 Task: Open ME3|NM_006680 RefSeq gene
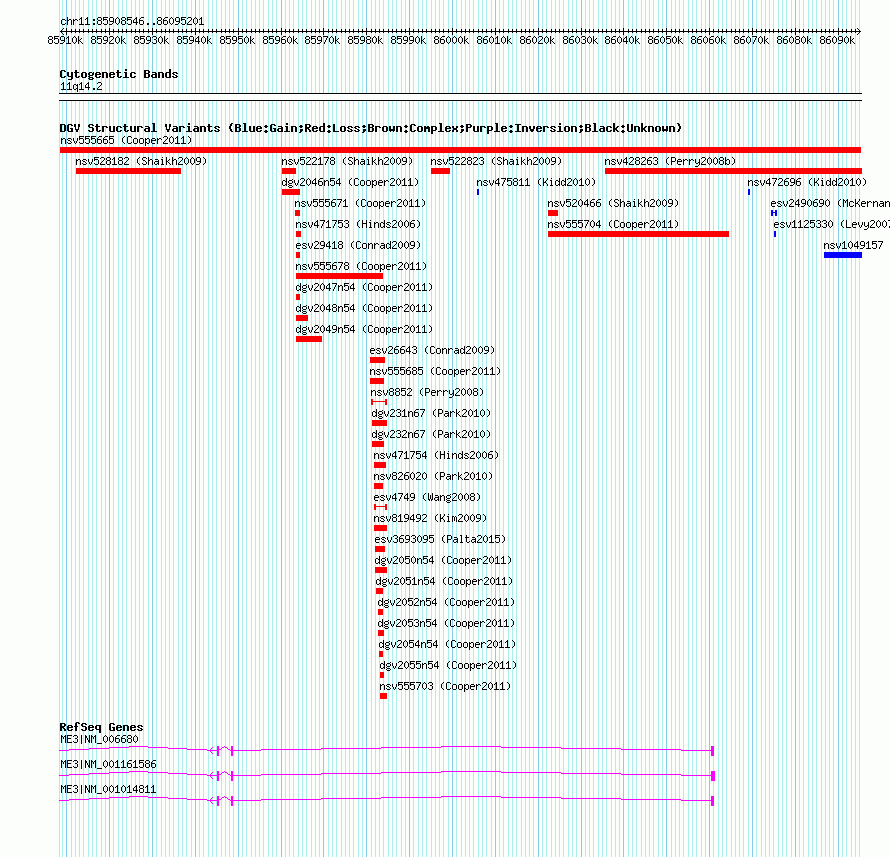click(x=99, y=739)
